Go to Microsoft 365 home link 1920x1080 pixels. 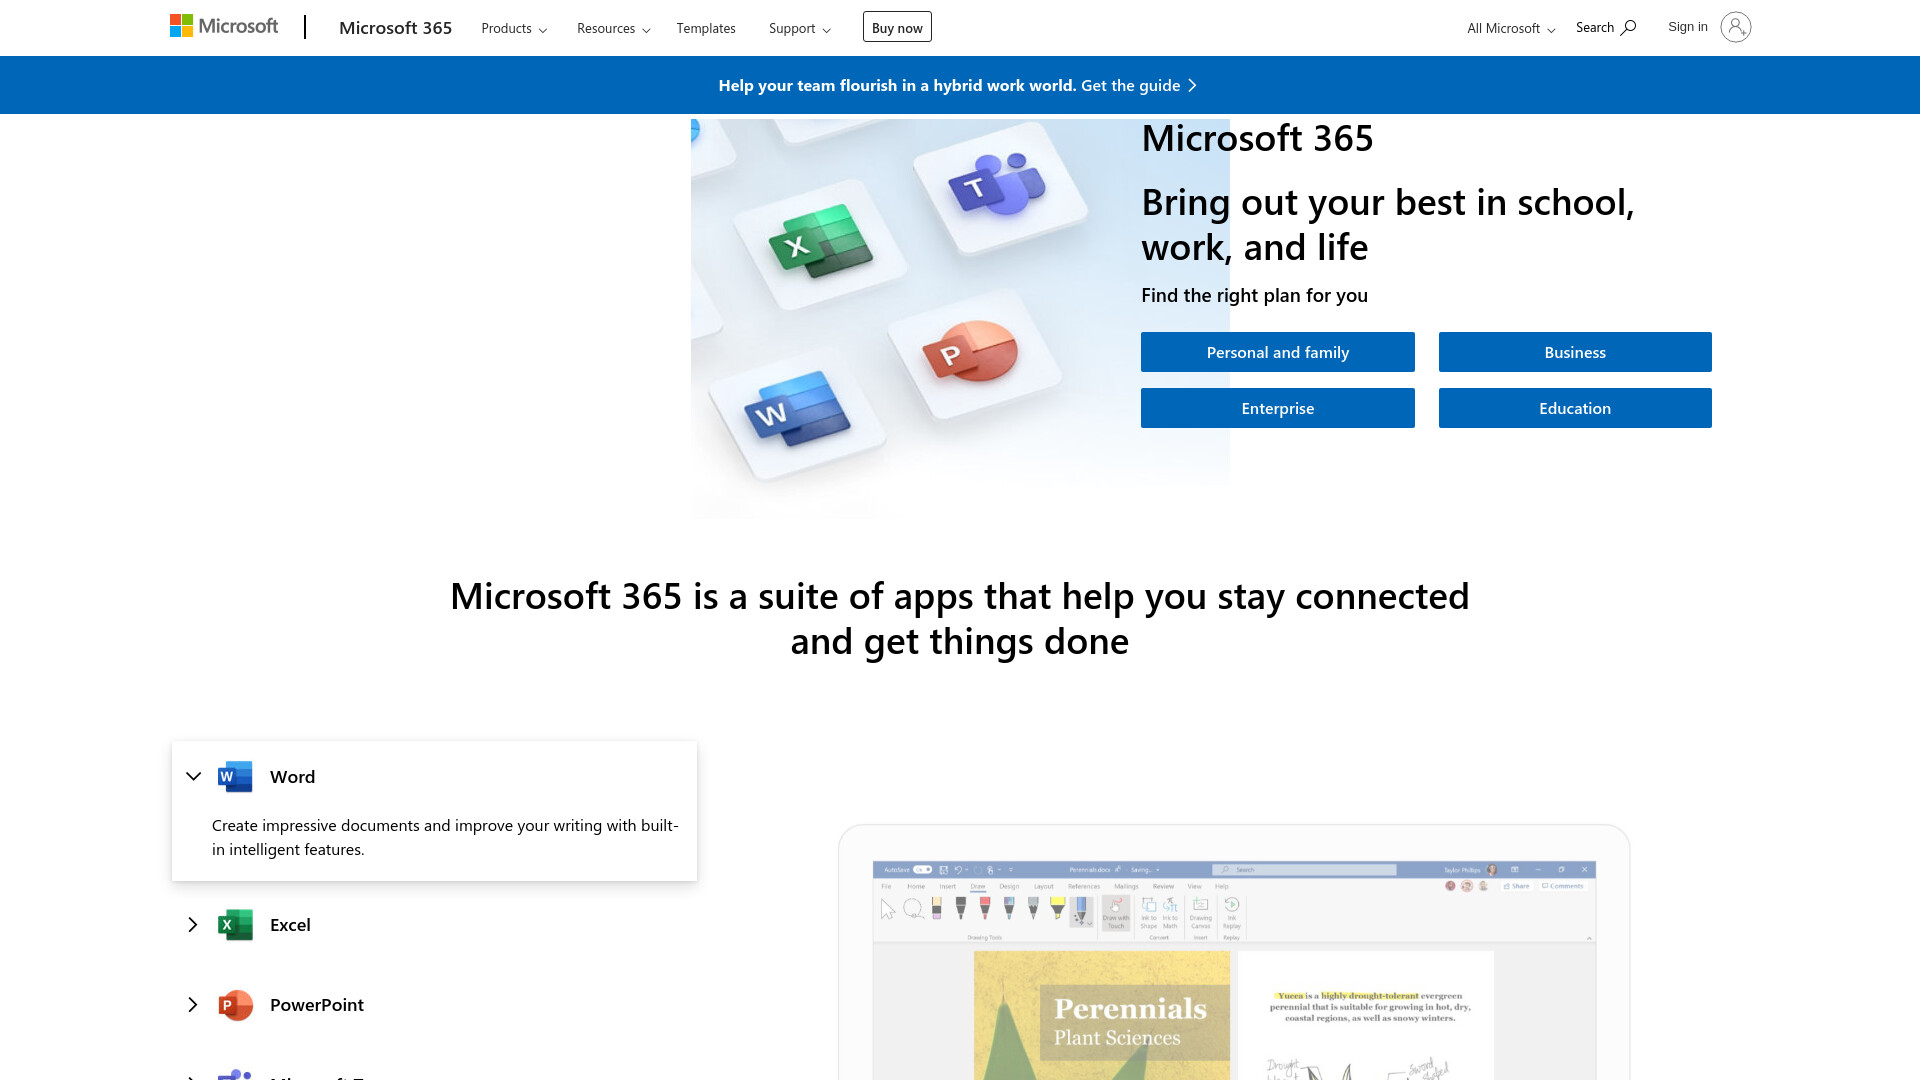[x=395, y=28]
